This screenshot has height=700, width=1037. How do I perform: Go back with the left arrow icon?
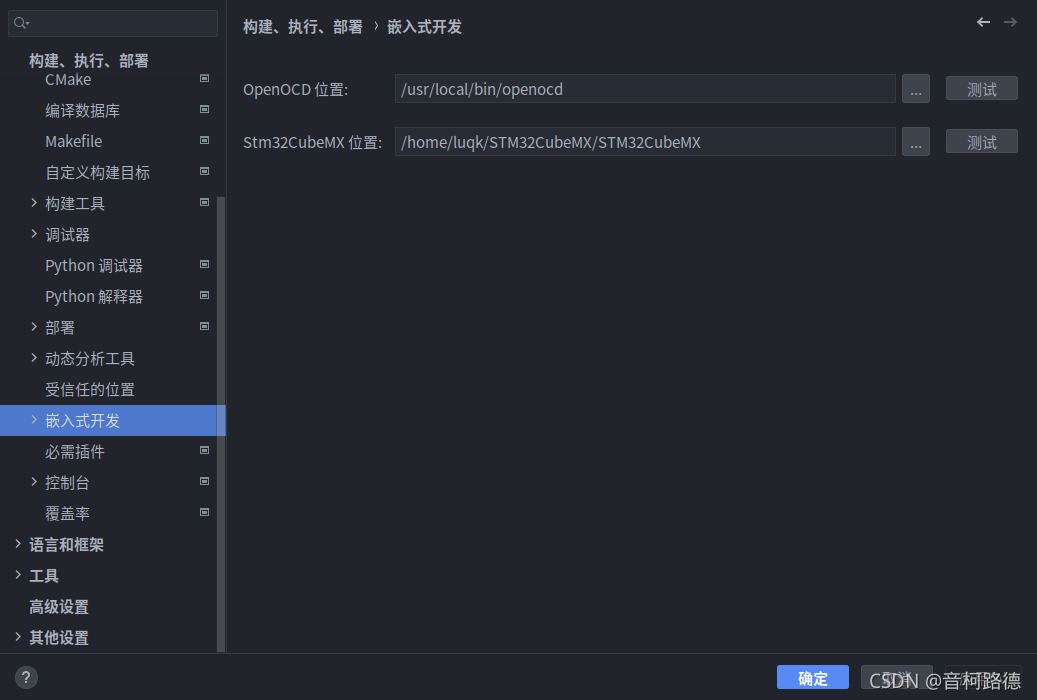[983, 22]
